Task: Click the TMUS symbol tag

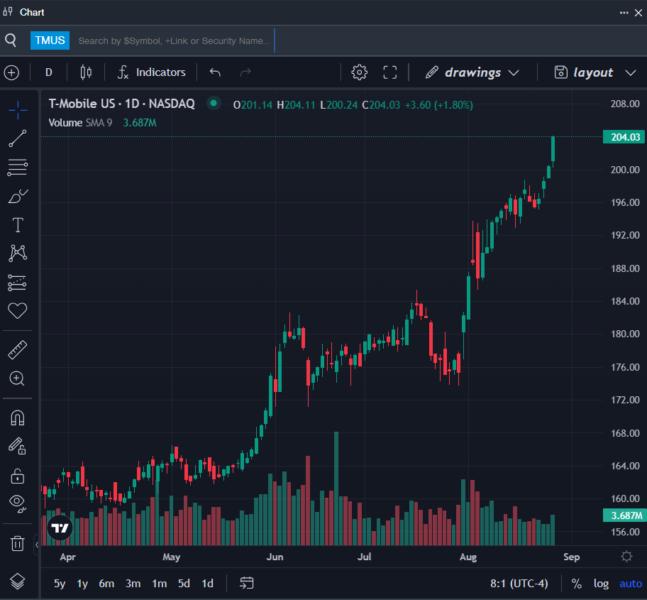Action: pyautogui.click(x=50, y=40)
